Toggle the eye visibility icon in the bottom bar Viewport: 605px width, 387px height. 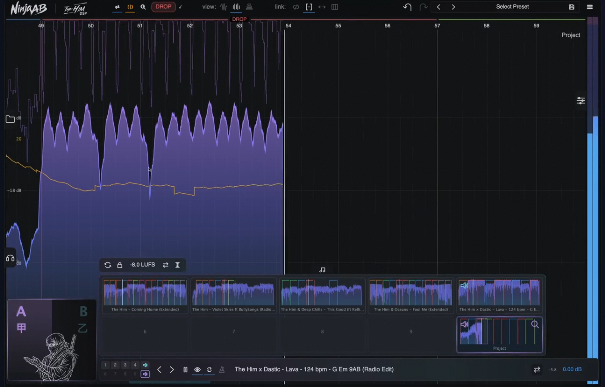[197, 370]
